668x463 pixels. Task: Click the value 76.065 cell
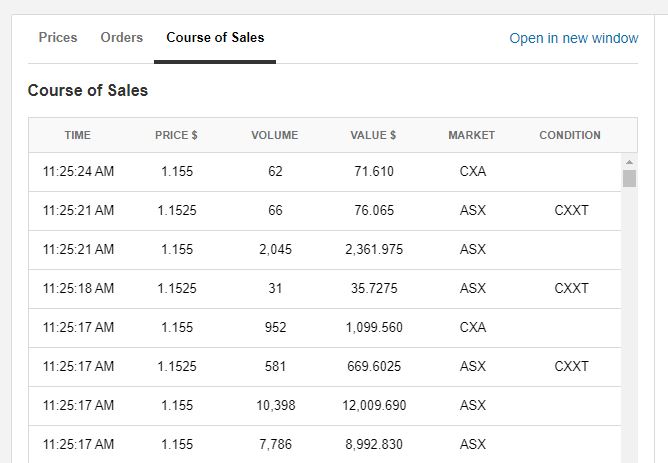(374, 210)
